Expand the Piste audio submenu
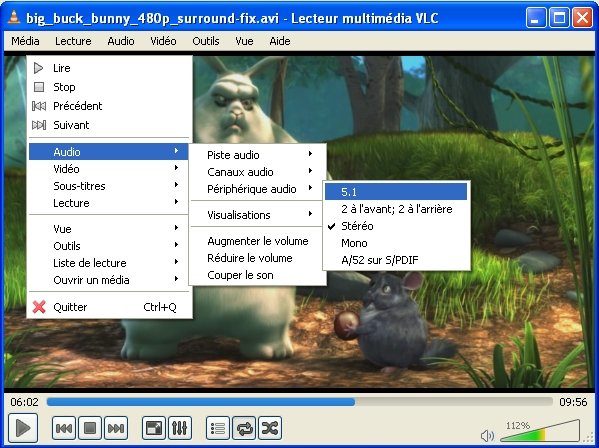 (x=258, y=155)
